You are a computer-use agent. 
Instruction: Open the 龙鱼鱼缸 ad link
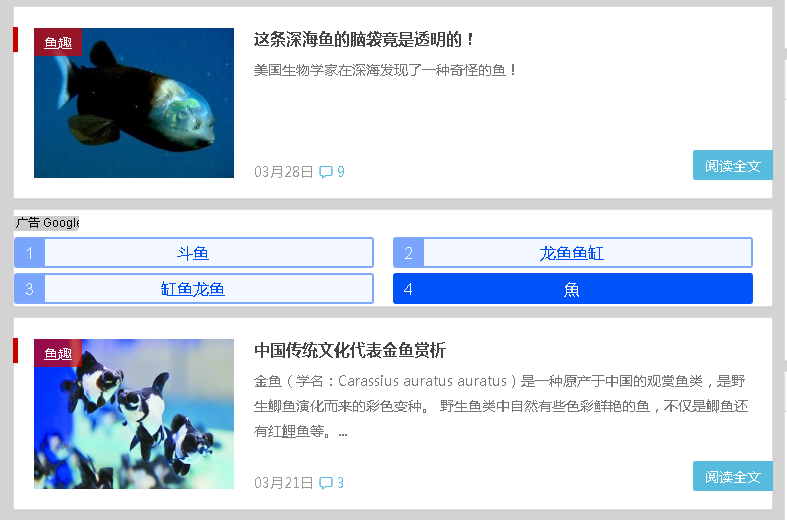(x=572, y=253)
